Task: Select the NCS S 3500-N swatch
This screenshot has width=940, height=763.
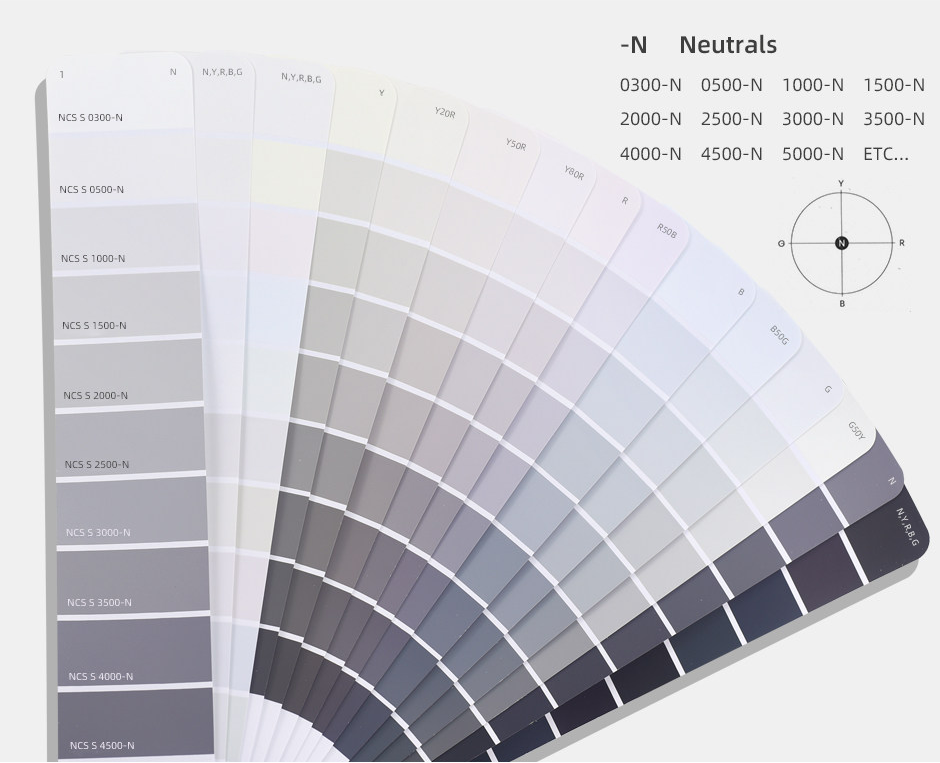Action: 134,581
